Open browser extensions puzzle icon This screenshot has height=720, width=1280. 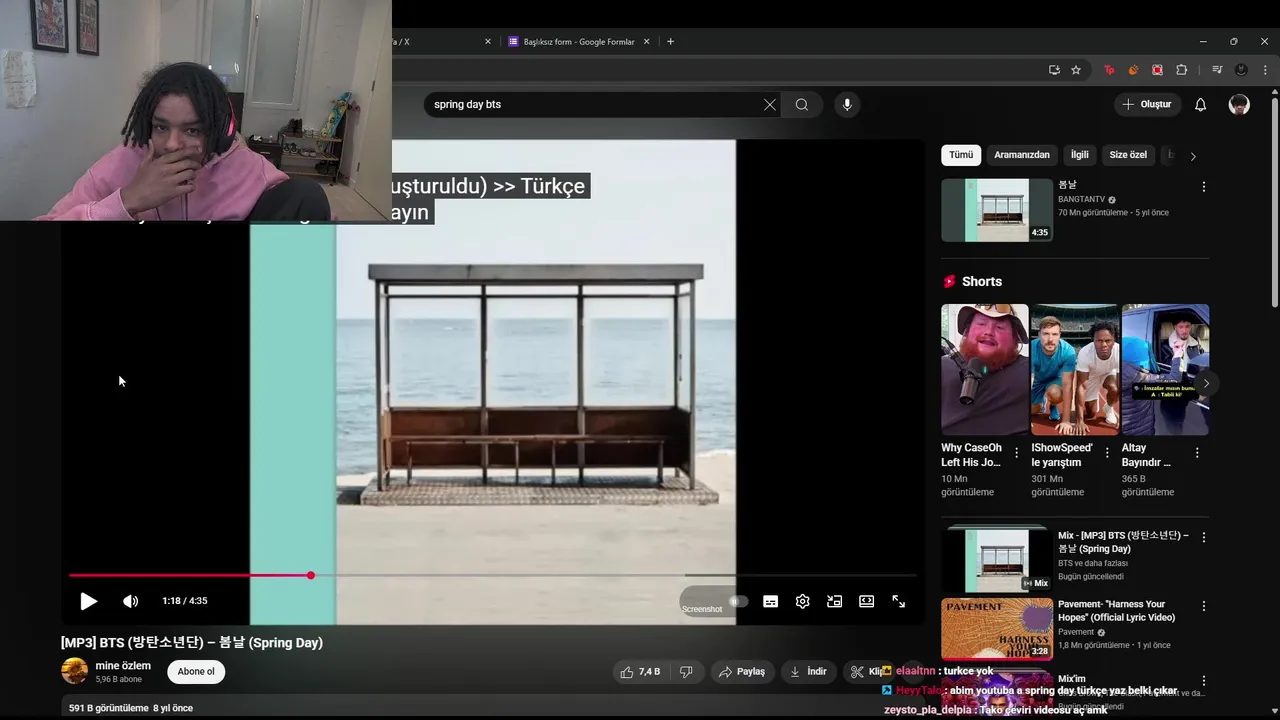tap(1181, 70)
